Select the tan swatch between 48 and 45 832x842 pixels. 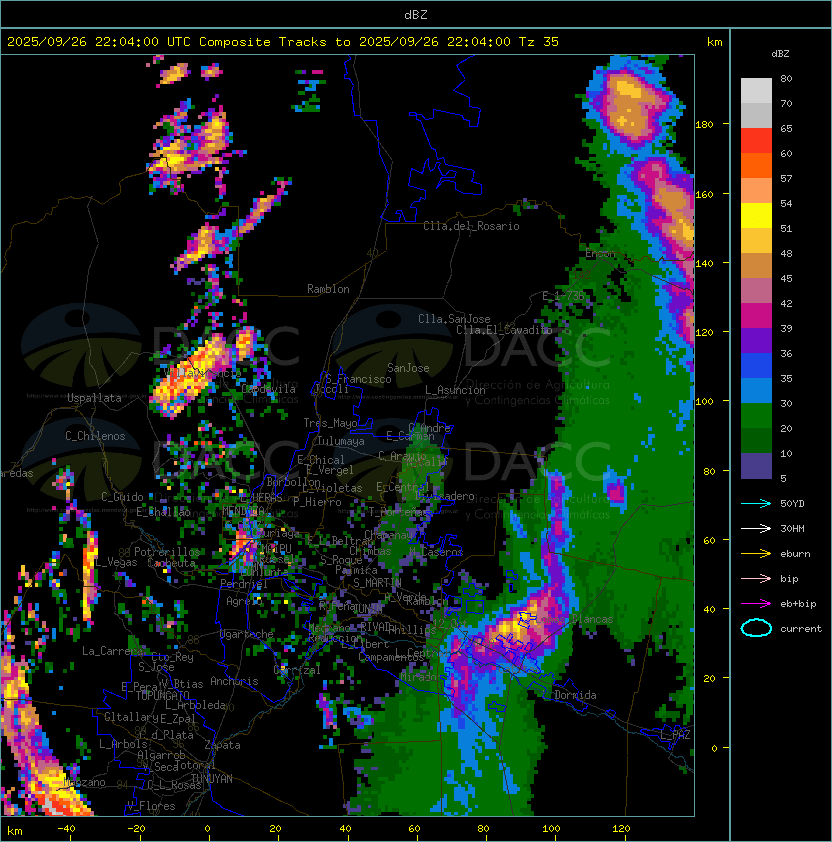coord(756,265)
